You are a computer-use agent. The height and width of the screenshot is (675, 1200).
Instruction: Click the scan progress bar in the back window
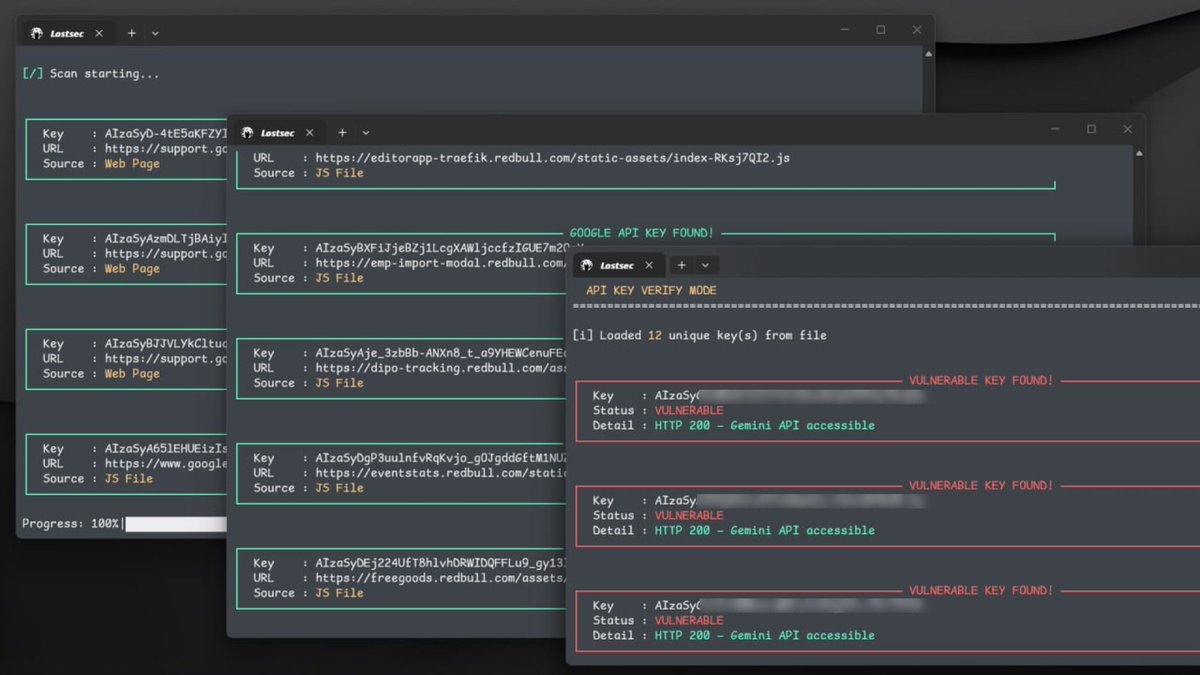tap(176, 524)
